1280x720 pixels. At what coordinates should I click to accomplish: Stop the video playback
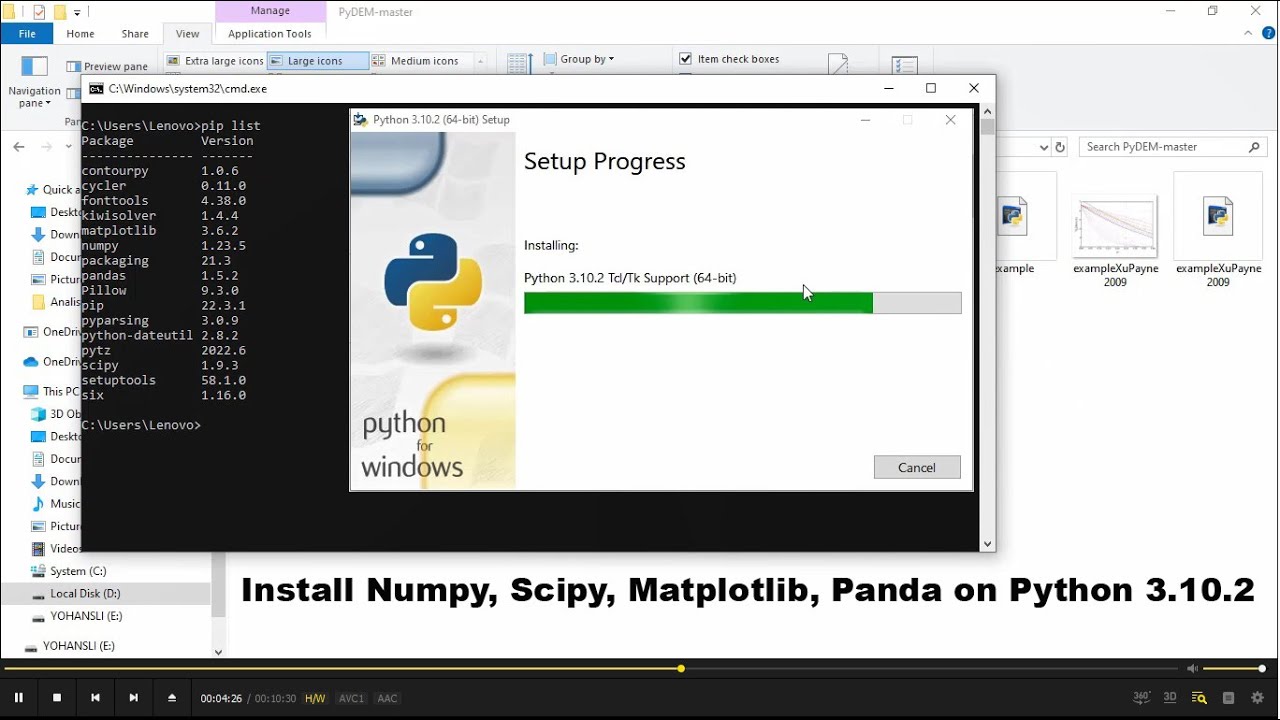[57, 698]
